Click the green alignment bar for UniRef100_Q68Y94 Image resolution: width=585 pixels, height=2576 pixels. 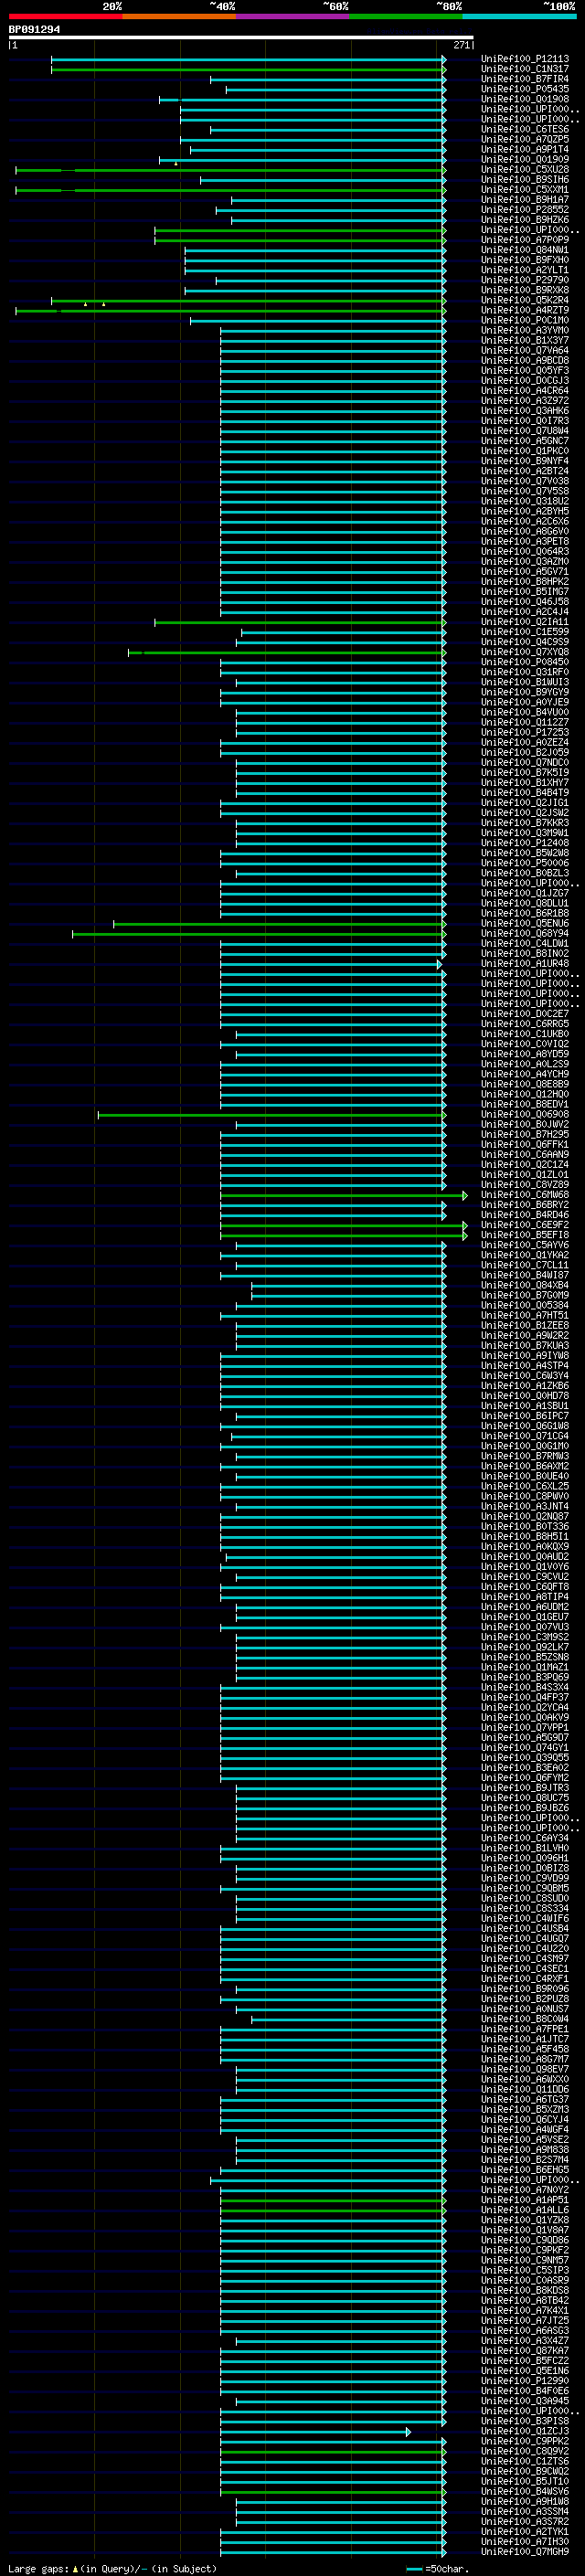pyautogui.click(x=259, y=934)
